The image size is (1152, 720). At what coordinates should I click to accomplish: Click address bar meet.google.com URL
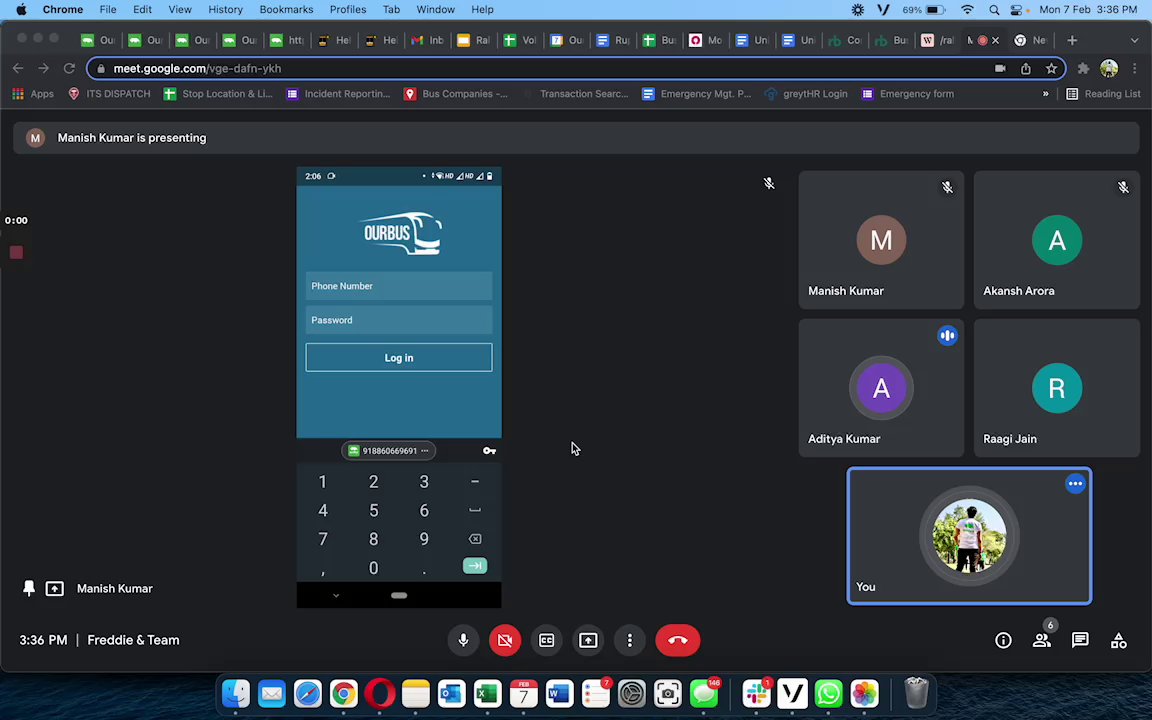[x=198, y=68]
